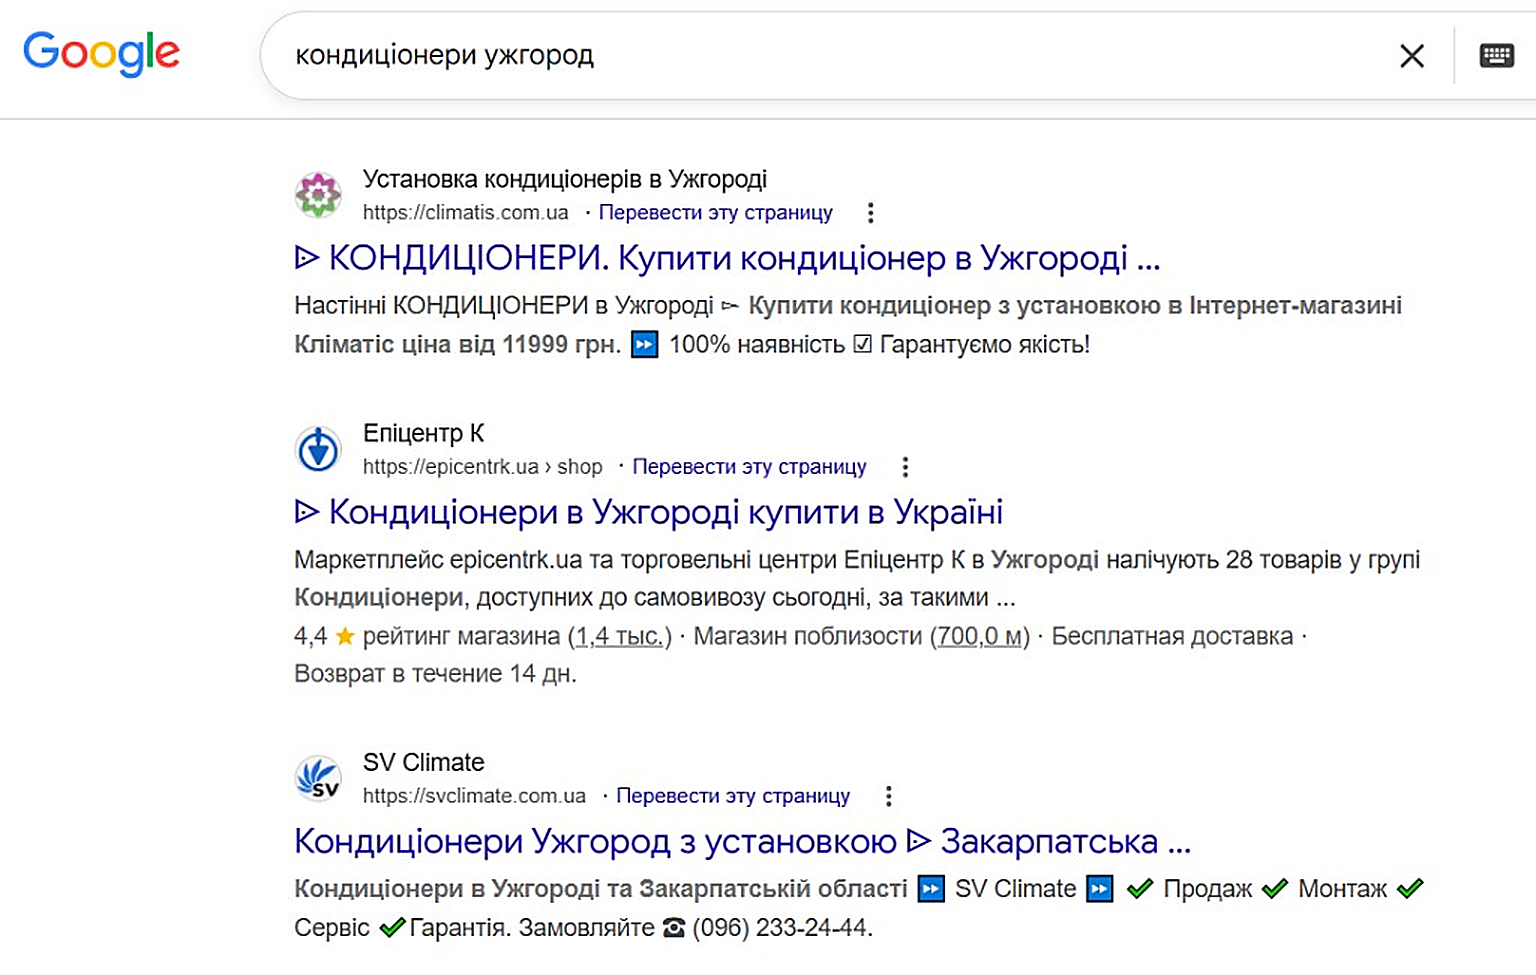The height and width of the screenshot is (975, 1536).
Task: Click the https://climatis.com.ua URL
Action: coord(465,213)
